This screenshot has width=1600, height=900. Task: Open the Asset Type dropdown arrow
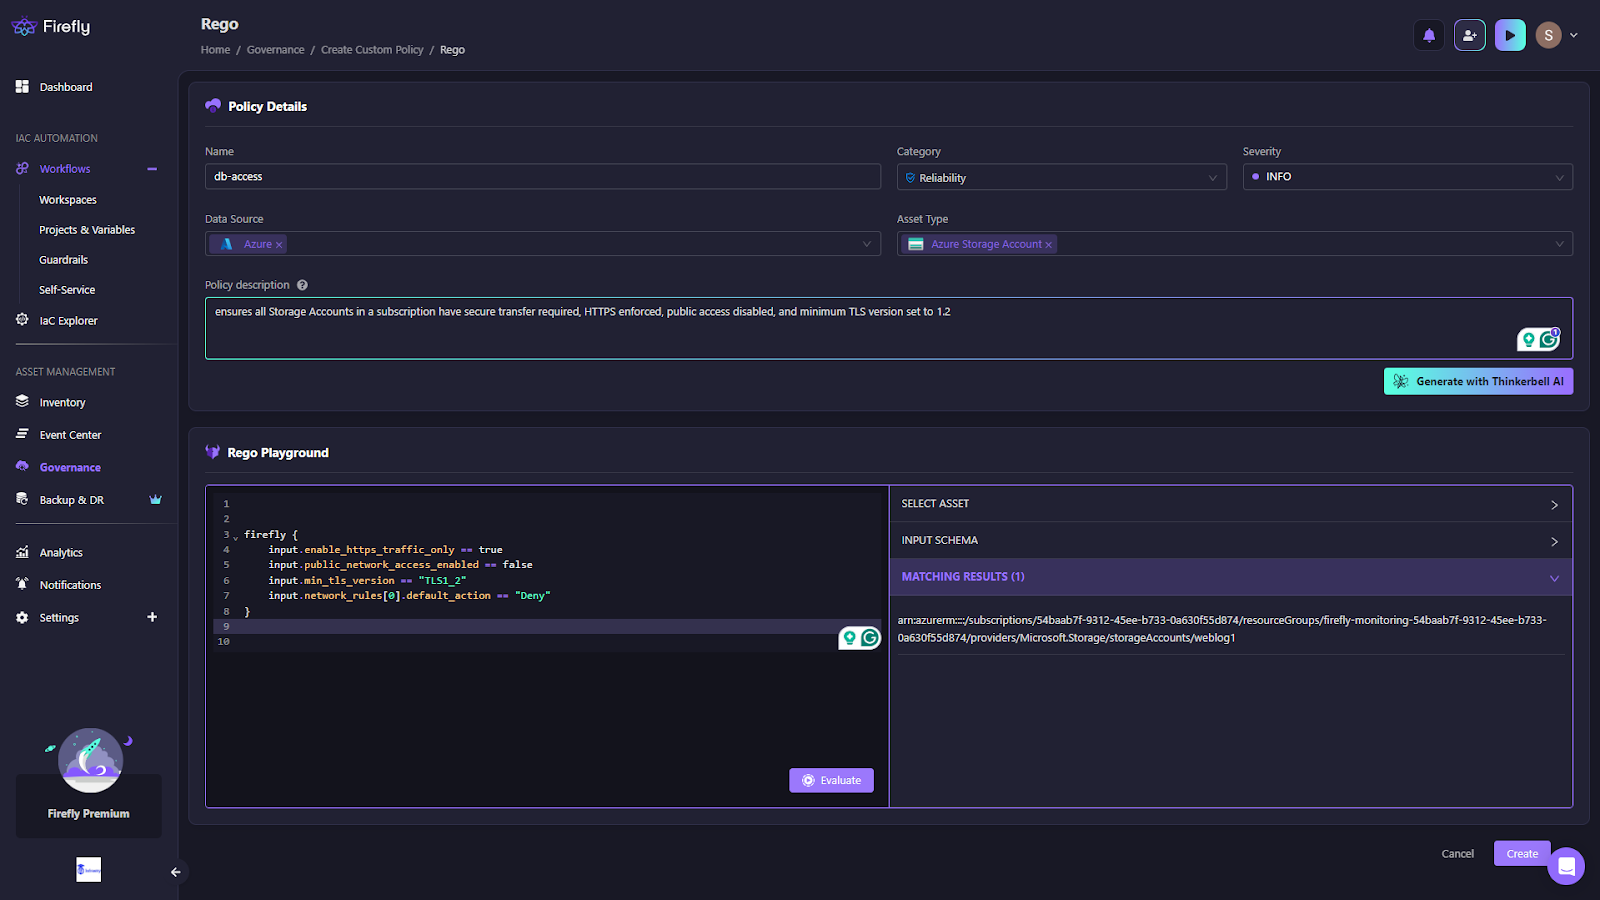pyautogui.click(x=1559, y=244)
